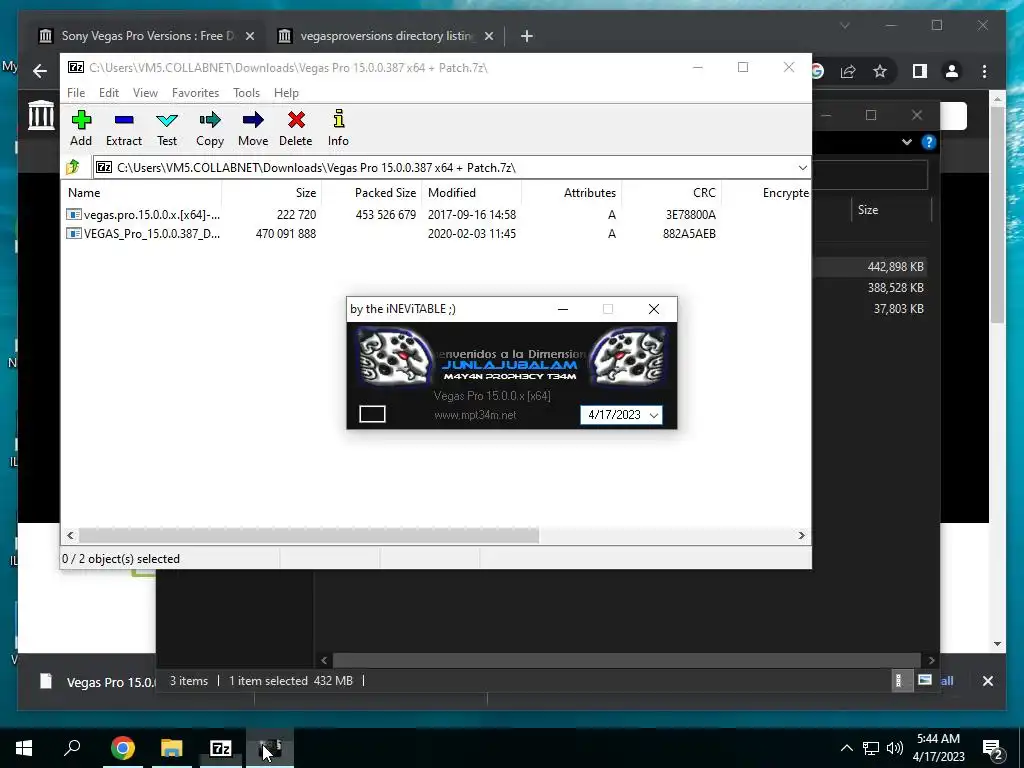Click the left arrow of 7-Zip horizontal scrollbar

click(71, 536)
